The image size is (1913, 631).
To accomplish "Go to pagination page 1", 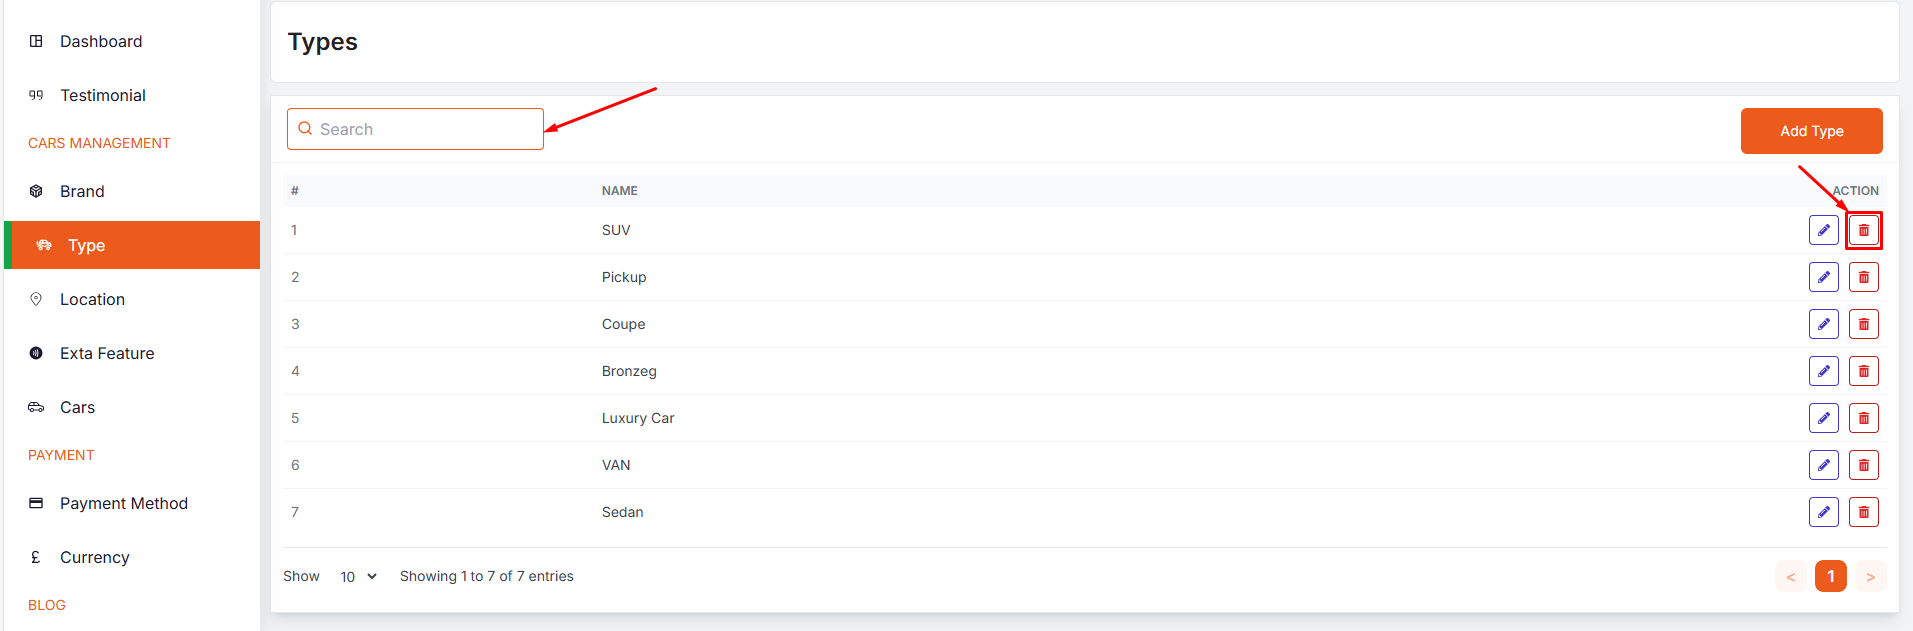I will pos(1830,576).
